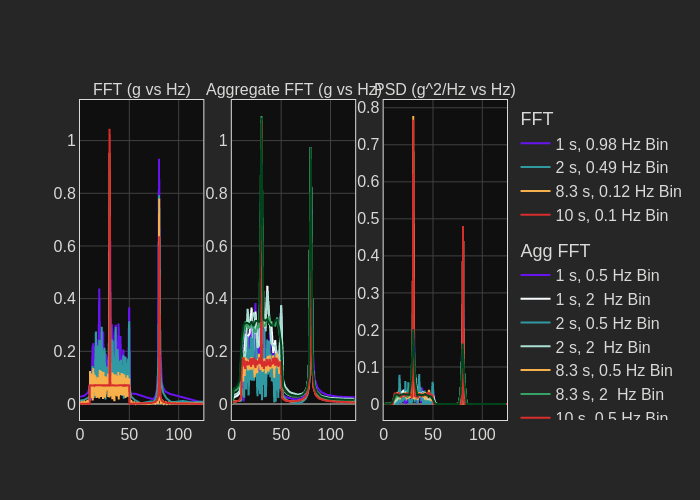
Task: Hide Agg FFT '1 s, 2 Hz Bin' trace
Action: (x=602, y=300)
